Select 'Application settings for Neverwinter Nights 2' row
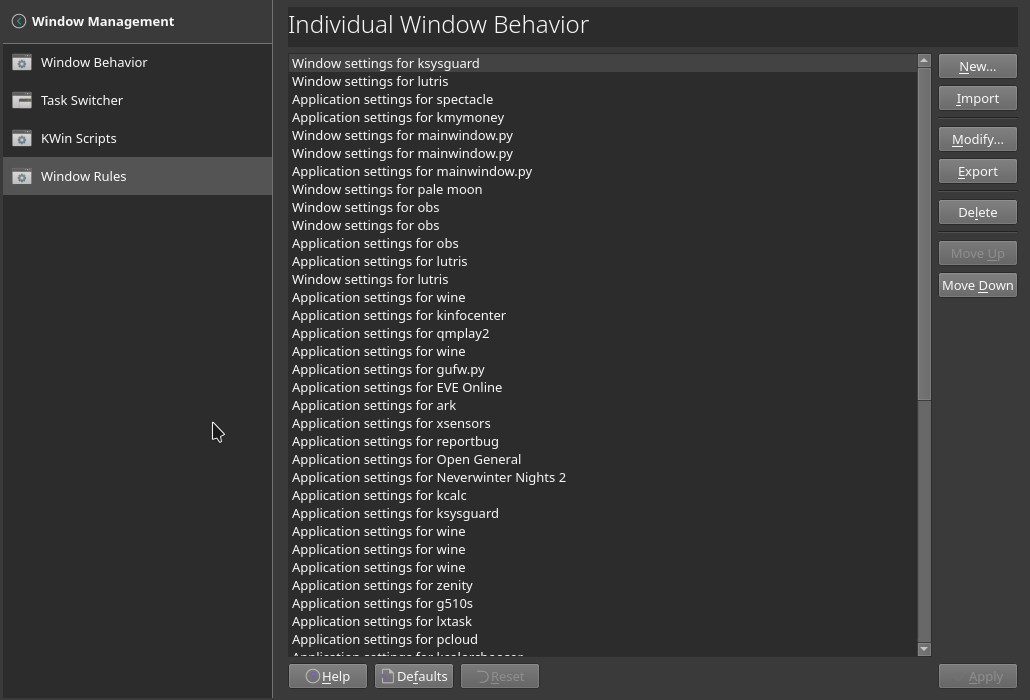Viewport: 1030px width, 700px height. [603, 477]
